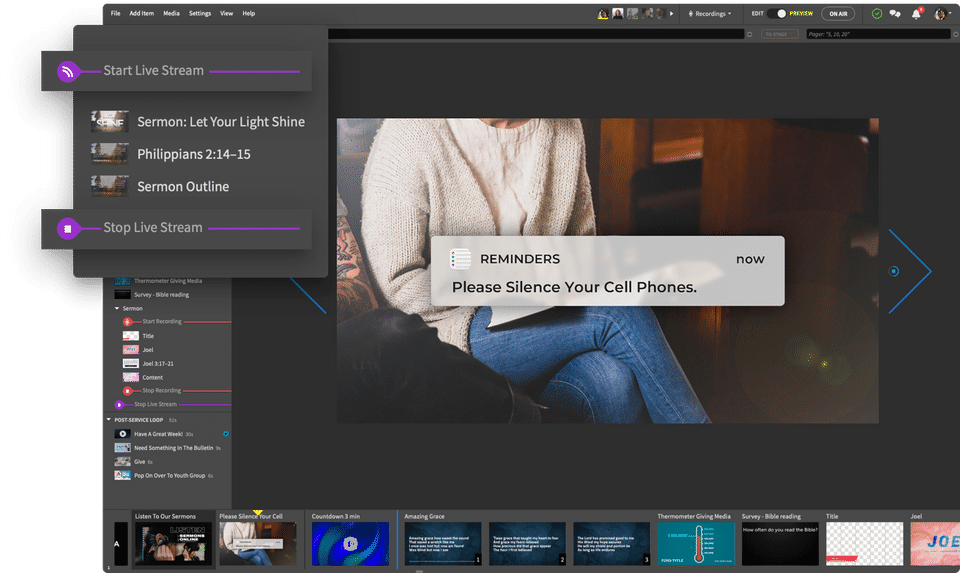Click the Philippians 2:14–15 thumbnail image
Screen dimensions: 960x573
tap(110, 154)
